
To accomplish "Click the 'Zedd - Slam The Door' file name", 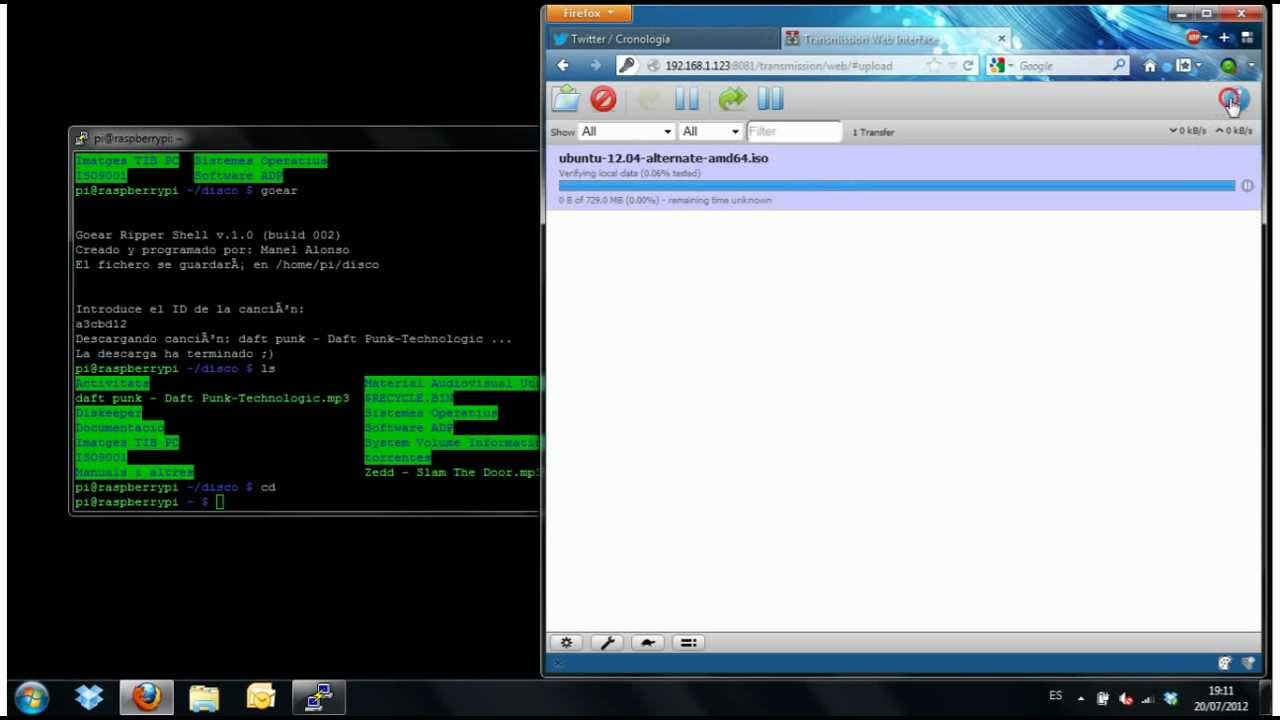I will 452,472.
